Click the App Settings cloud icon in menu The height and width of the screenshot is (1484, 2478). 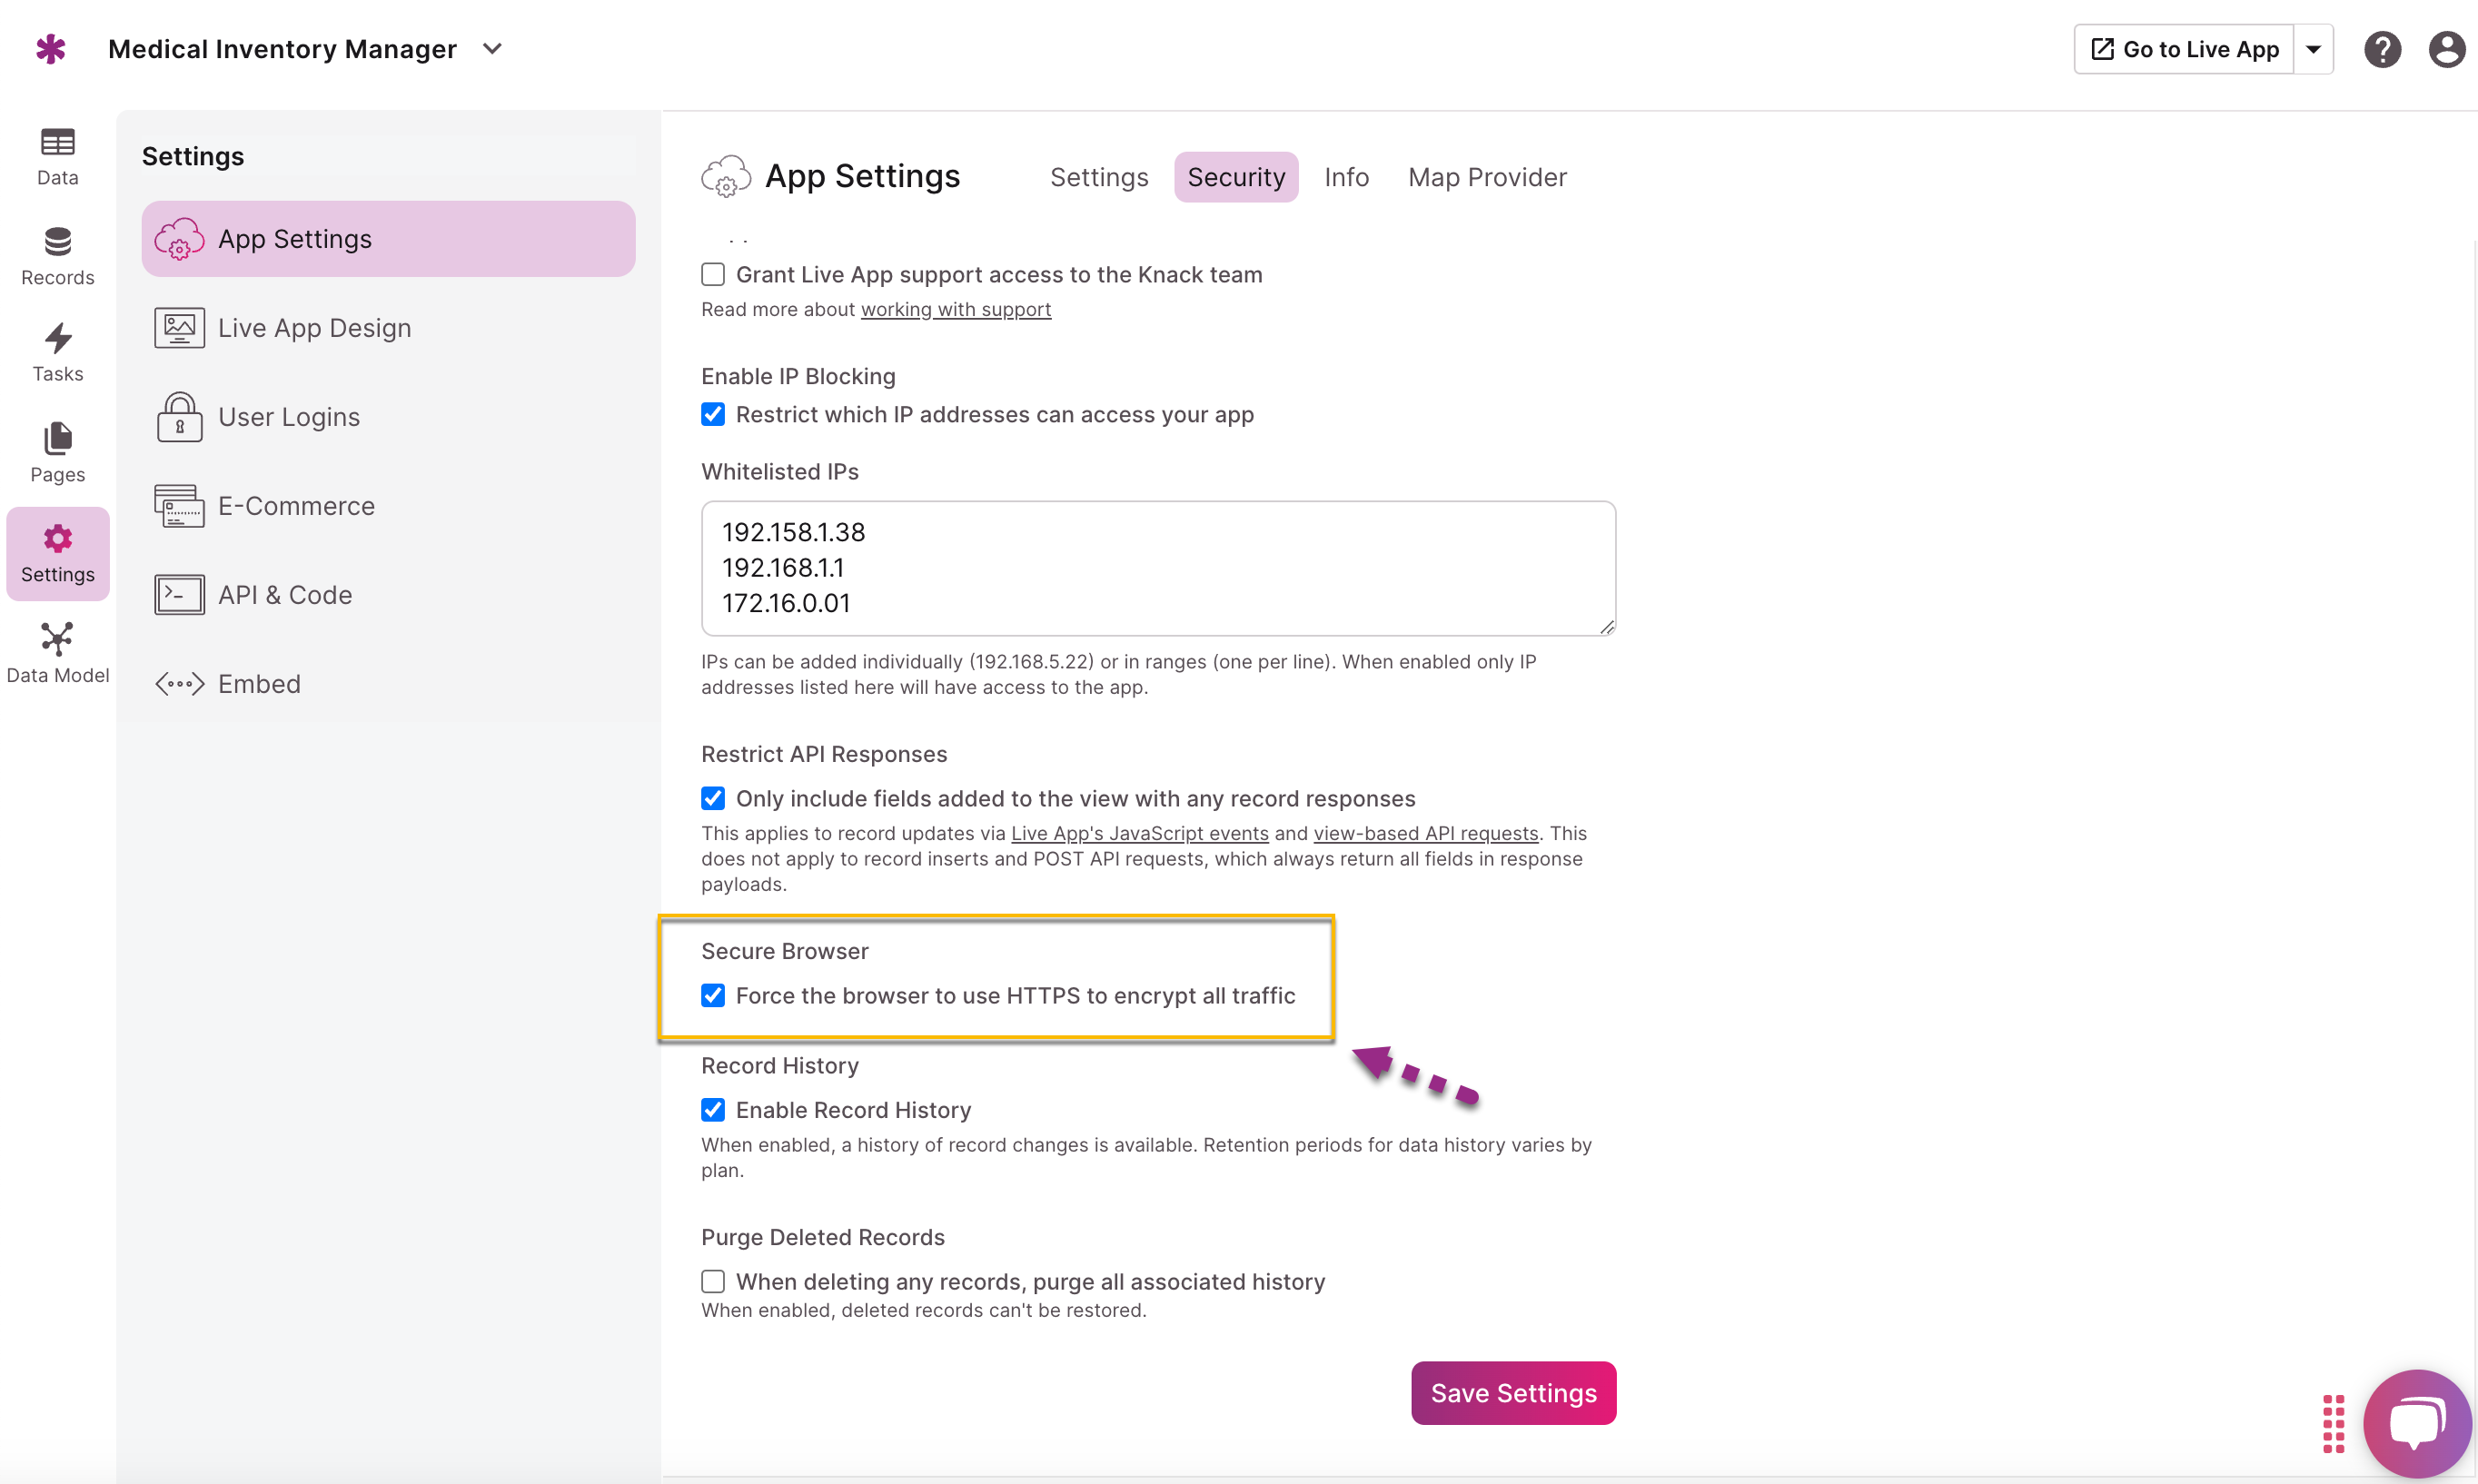pos(179,239)
